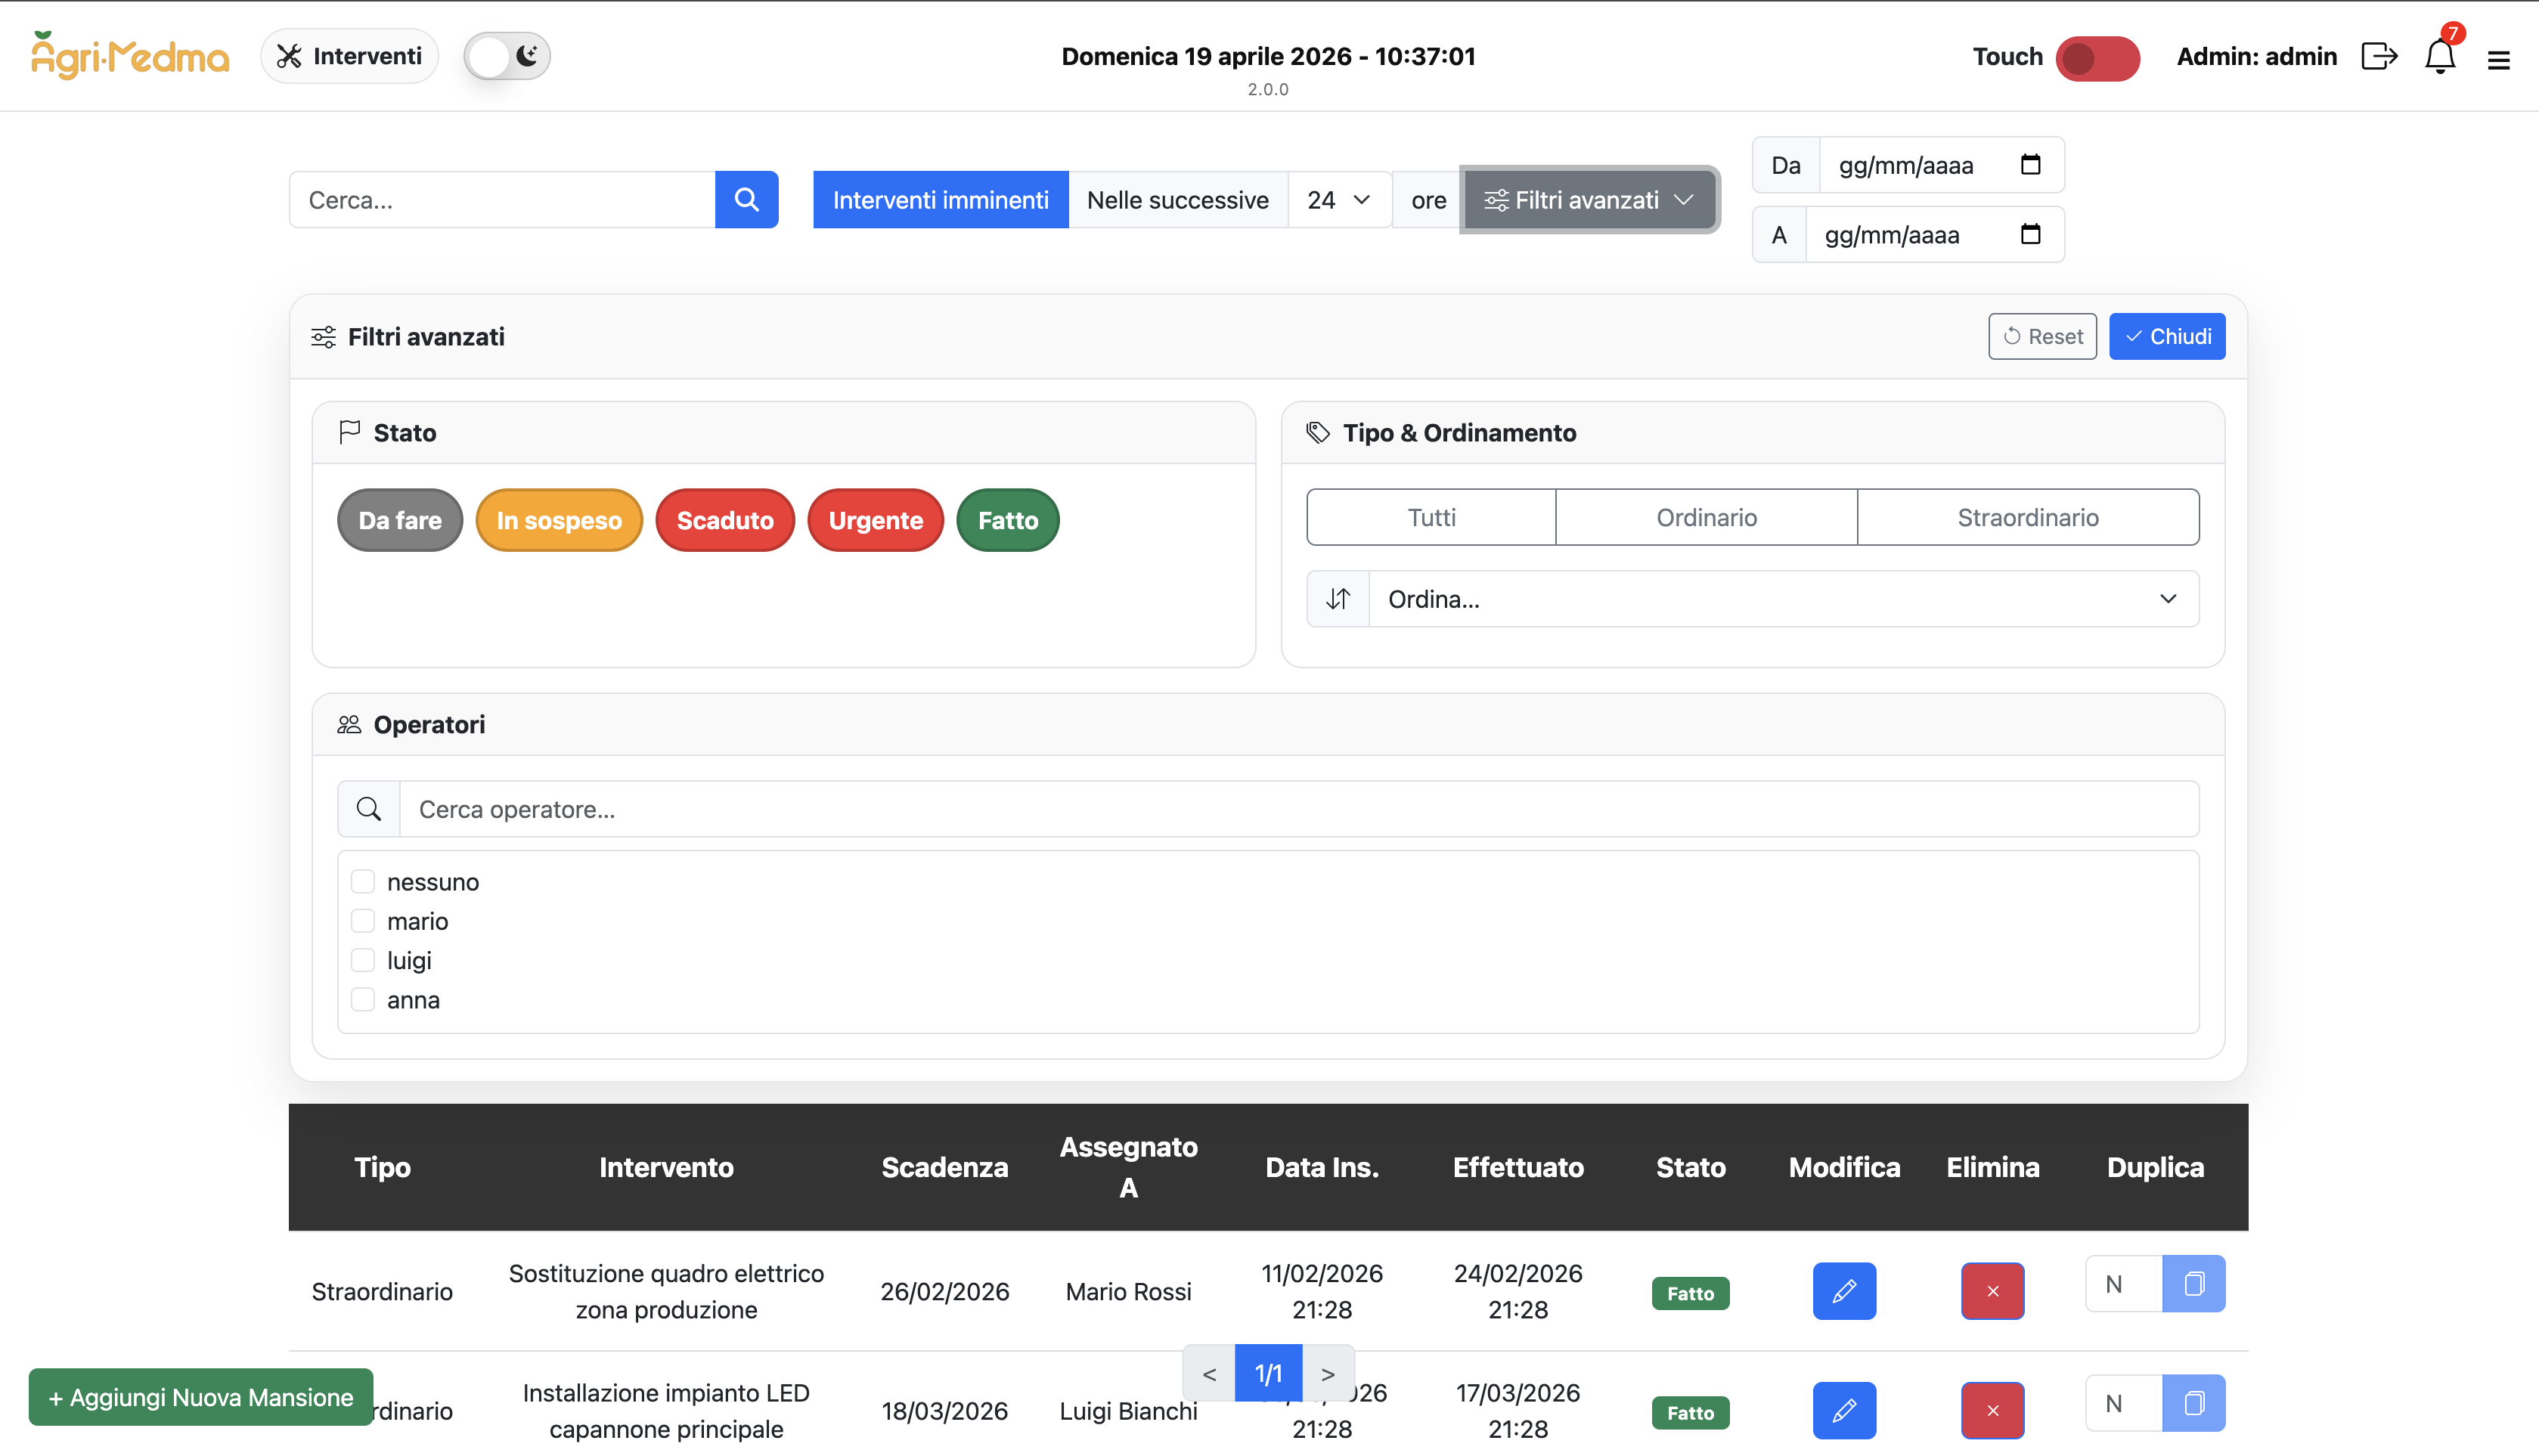The width and height of the screenshot is (2539, 1456).
Task: Reset the advanced filters
Action: (x=2042, y=336)
